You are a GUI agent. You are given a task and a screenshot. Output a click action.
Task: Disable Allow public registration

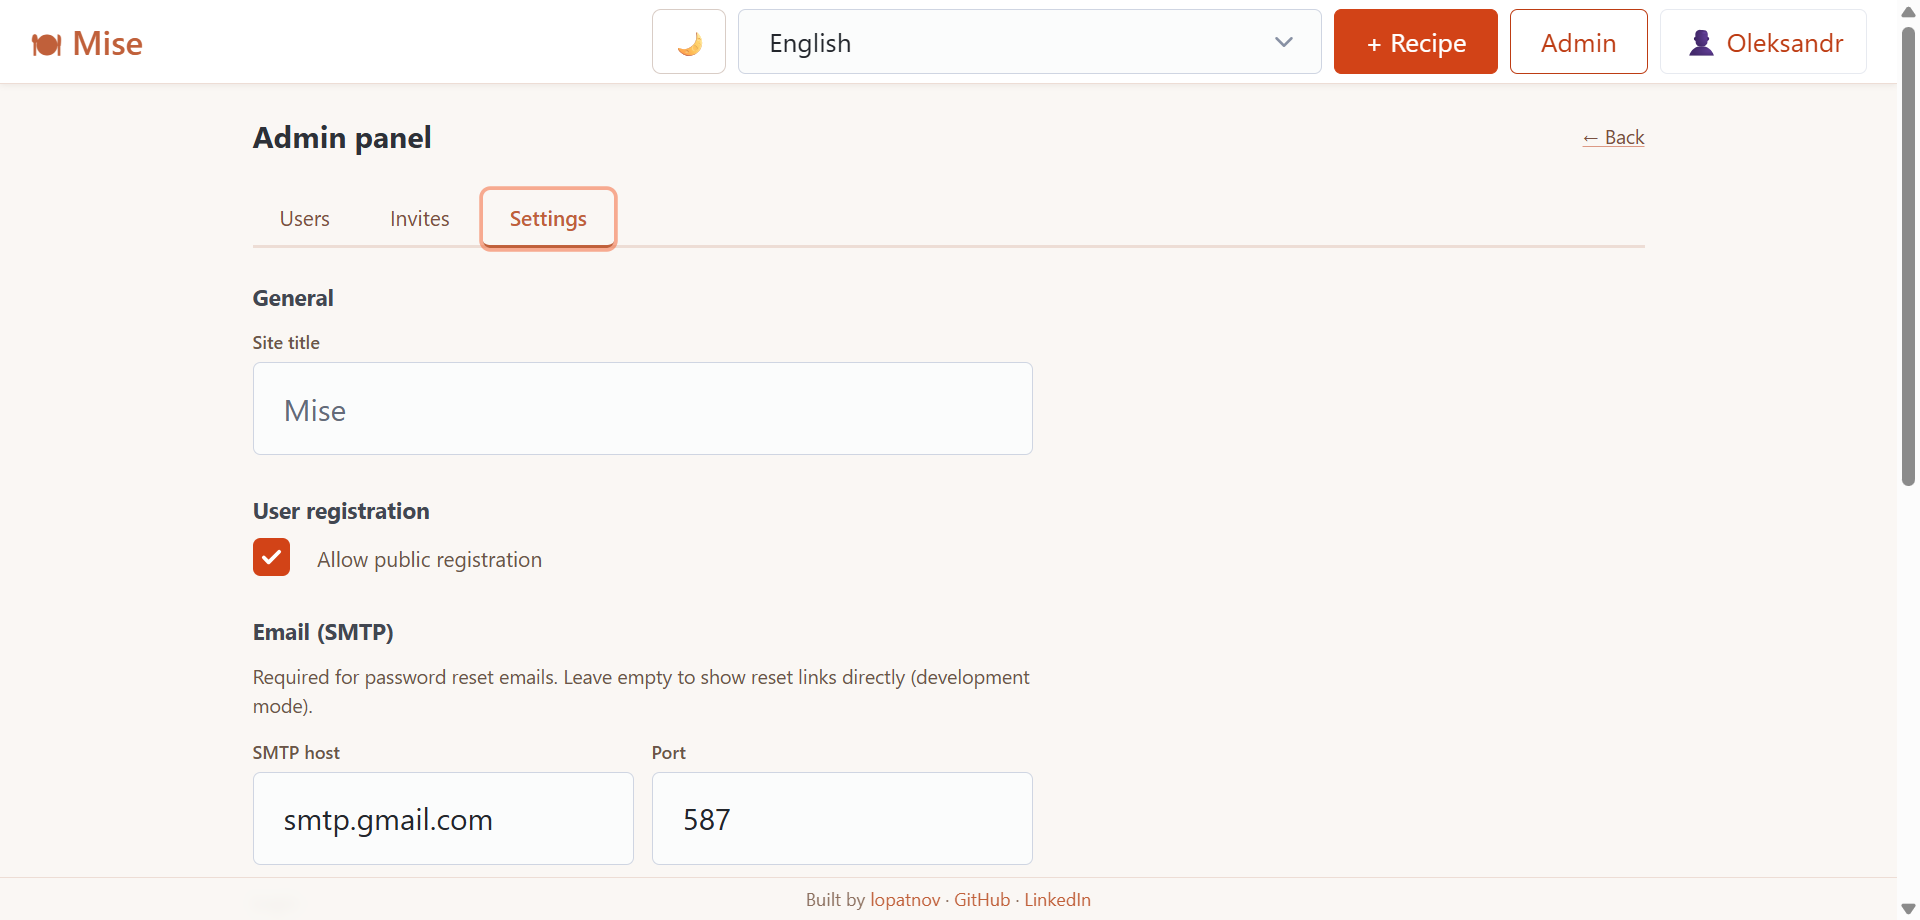pyautogui.click(x=271, y=557)
